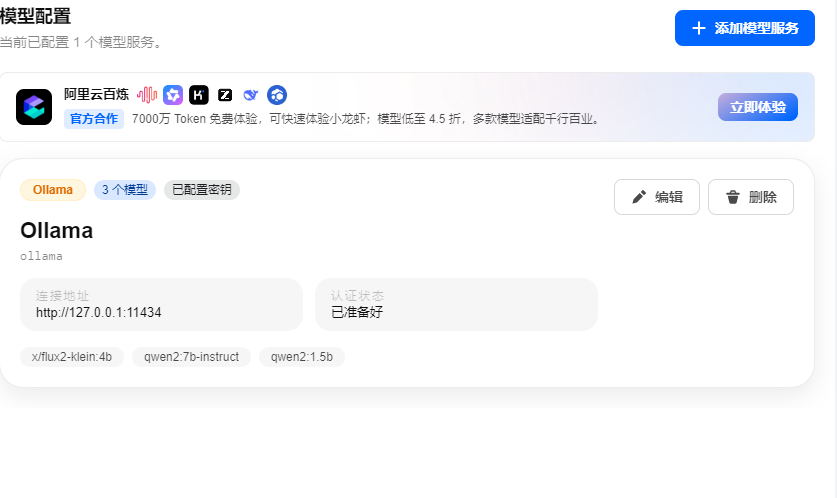This screenshot has height=498, width=837.
Task: Click the blue circular model icon
Action: (x=277, y=95)
